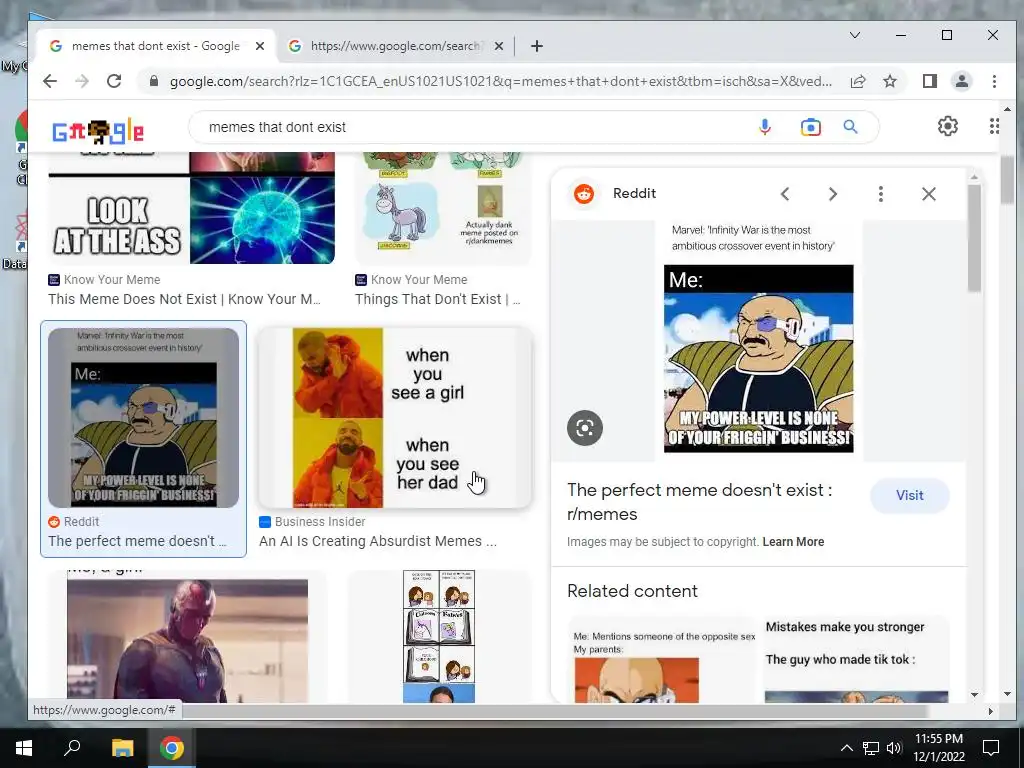Open related 'Mistakes make you stronger' meme

pos(856,660)
